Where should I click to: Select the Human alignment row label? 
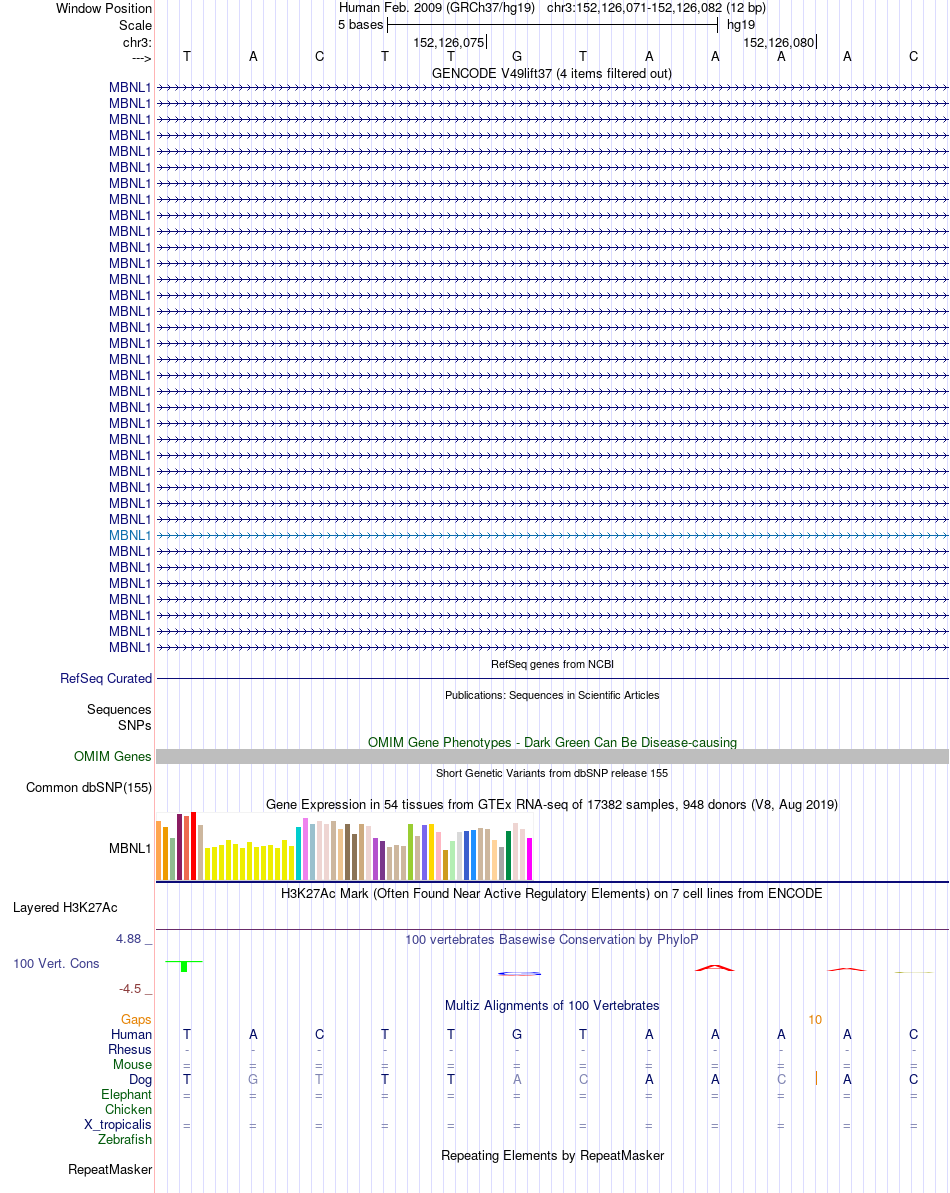click(x=132, y=1035)
